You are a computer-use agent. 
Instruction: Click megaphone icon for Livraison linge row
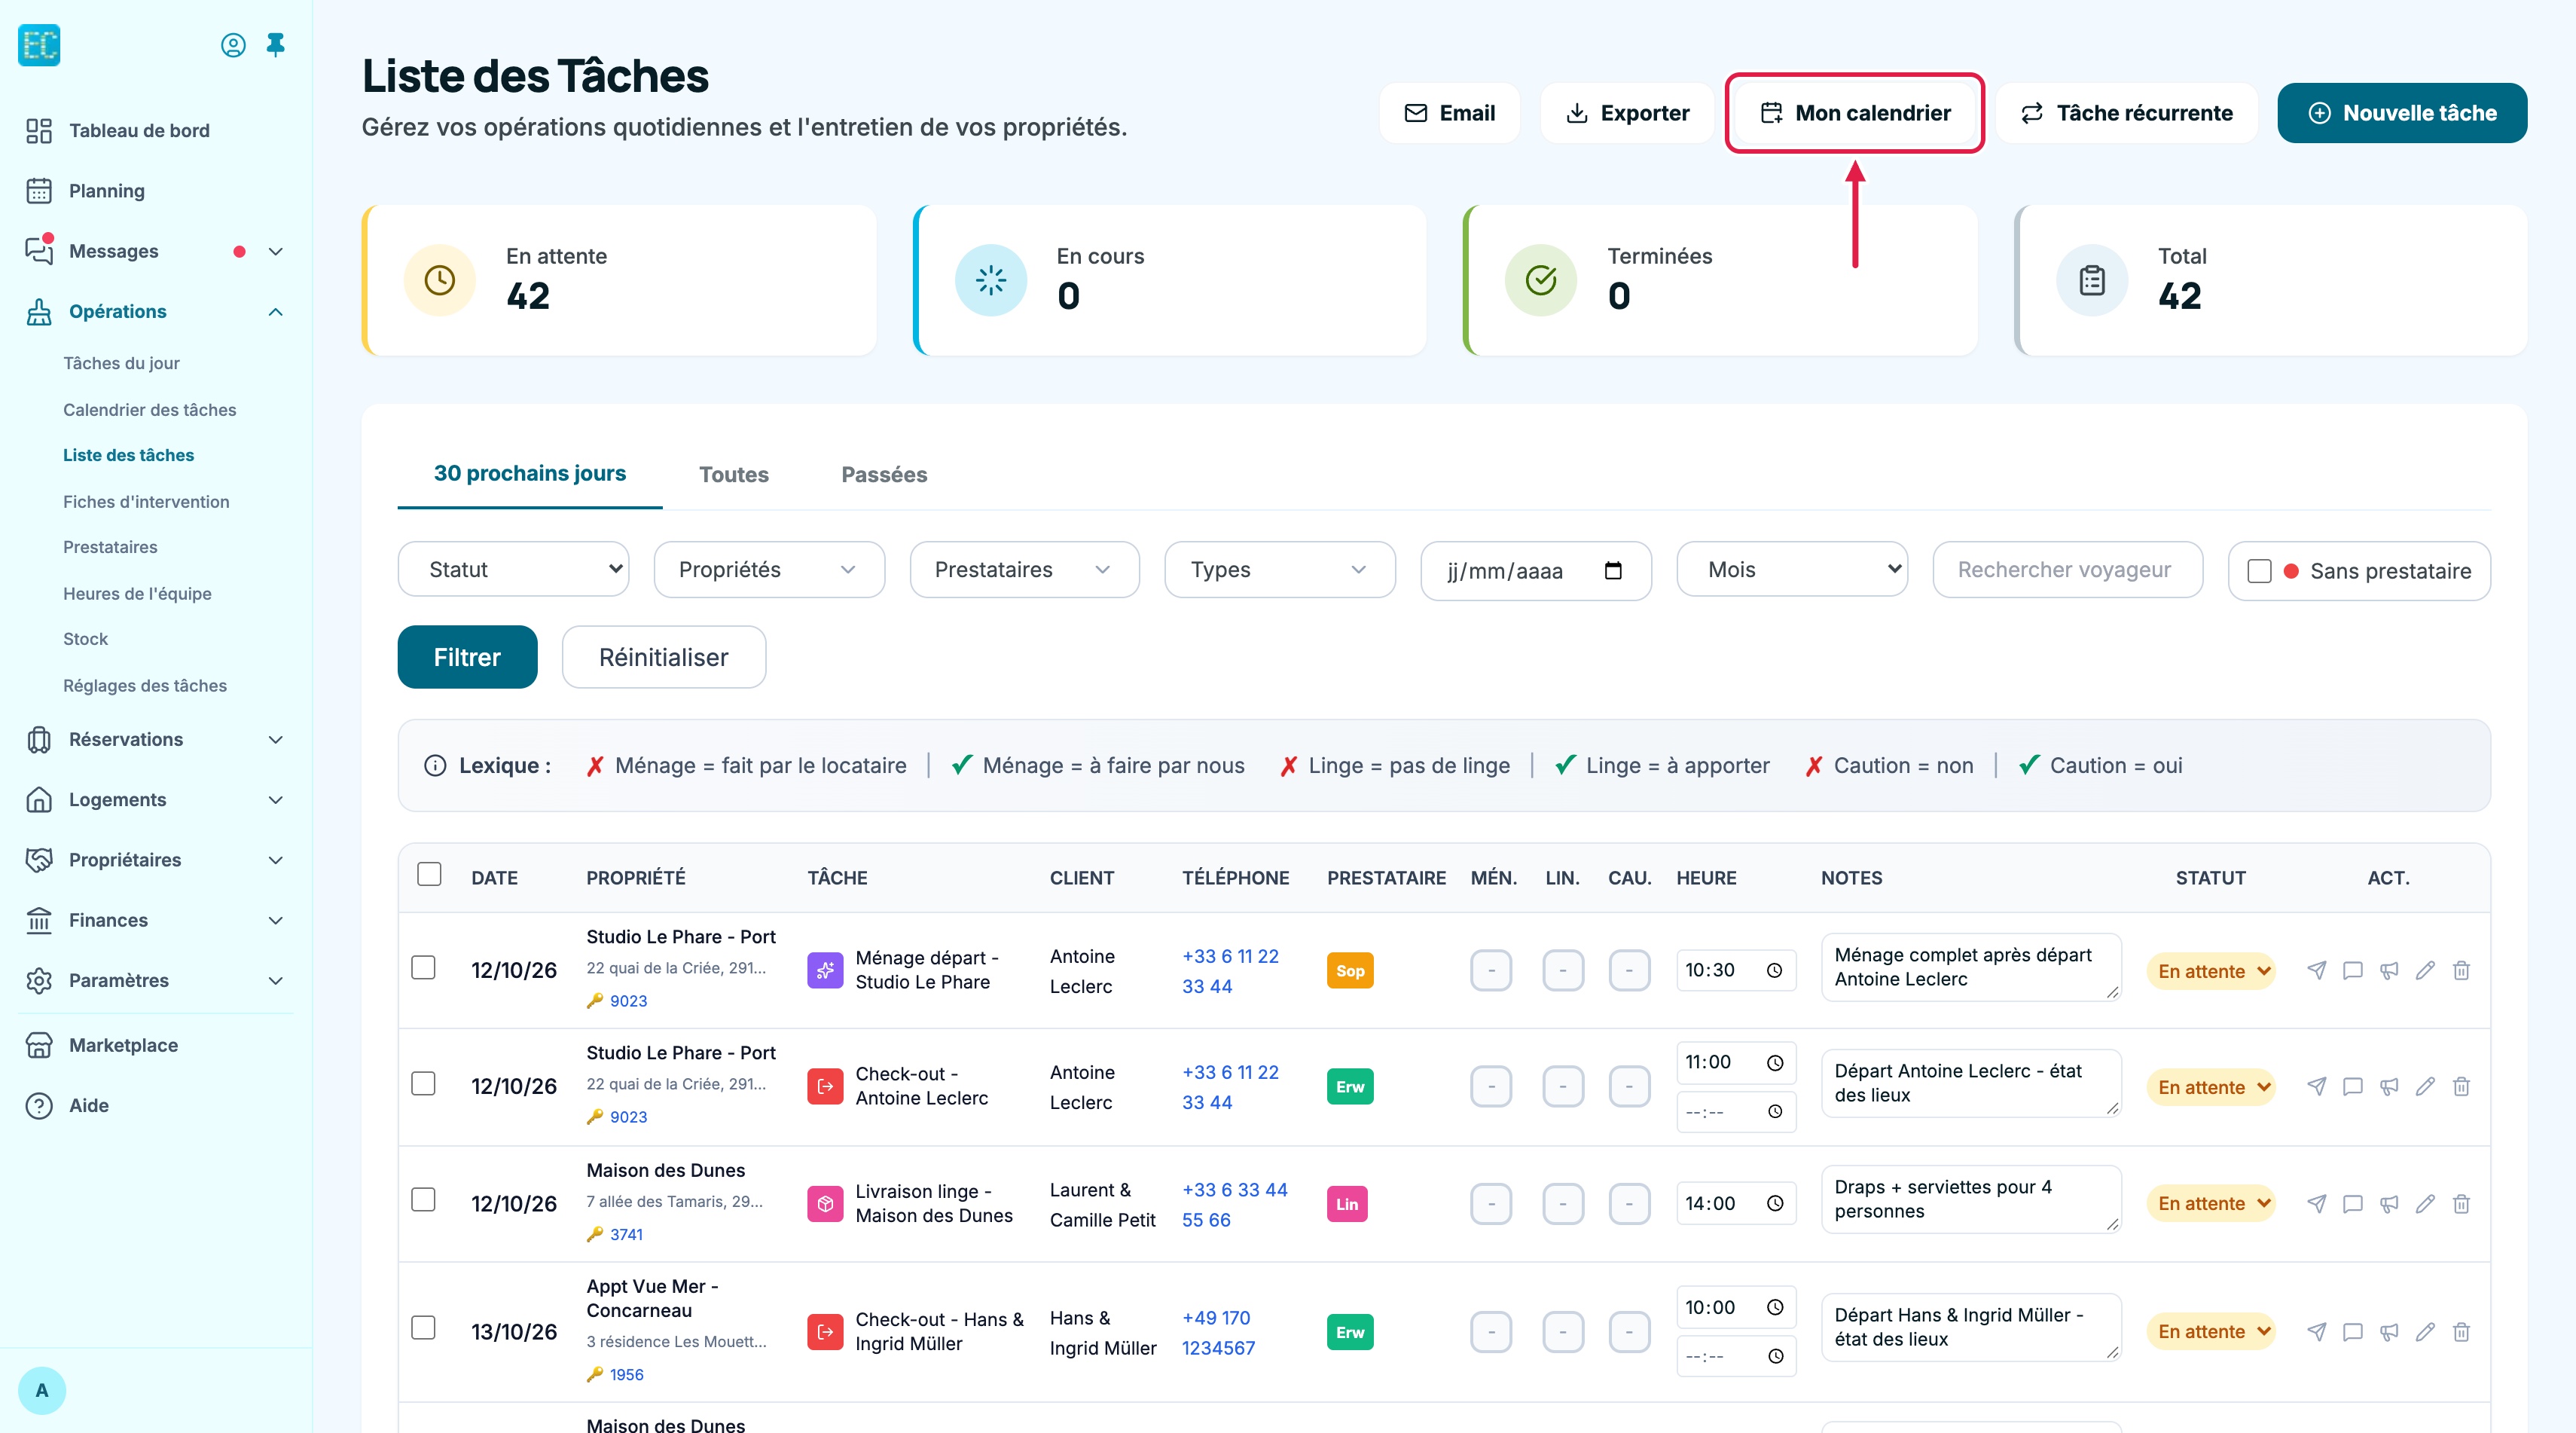coord(2389,1203)
